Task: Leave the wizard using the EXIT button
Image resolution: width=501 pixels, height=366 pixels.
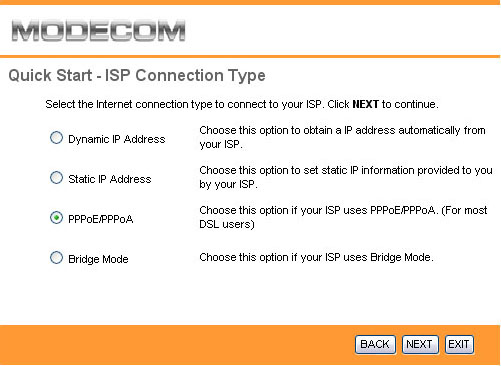Action: [x=459, y=344]
